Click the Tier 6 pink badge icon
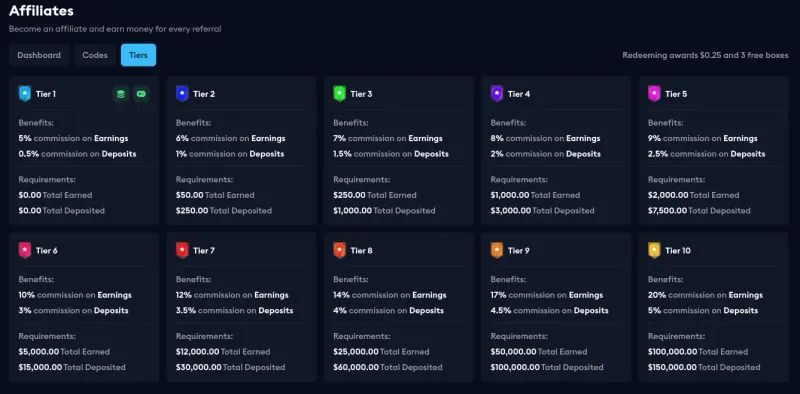800x394 pixels. point(25,251)
